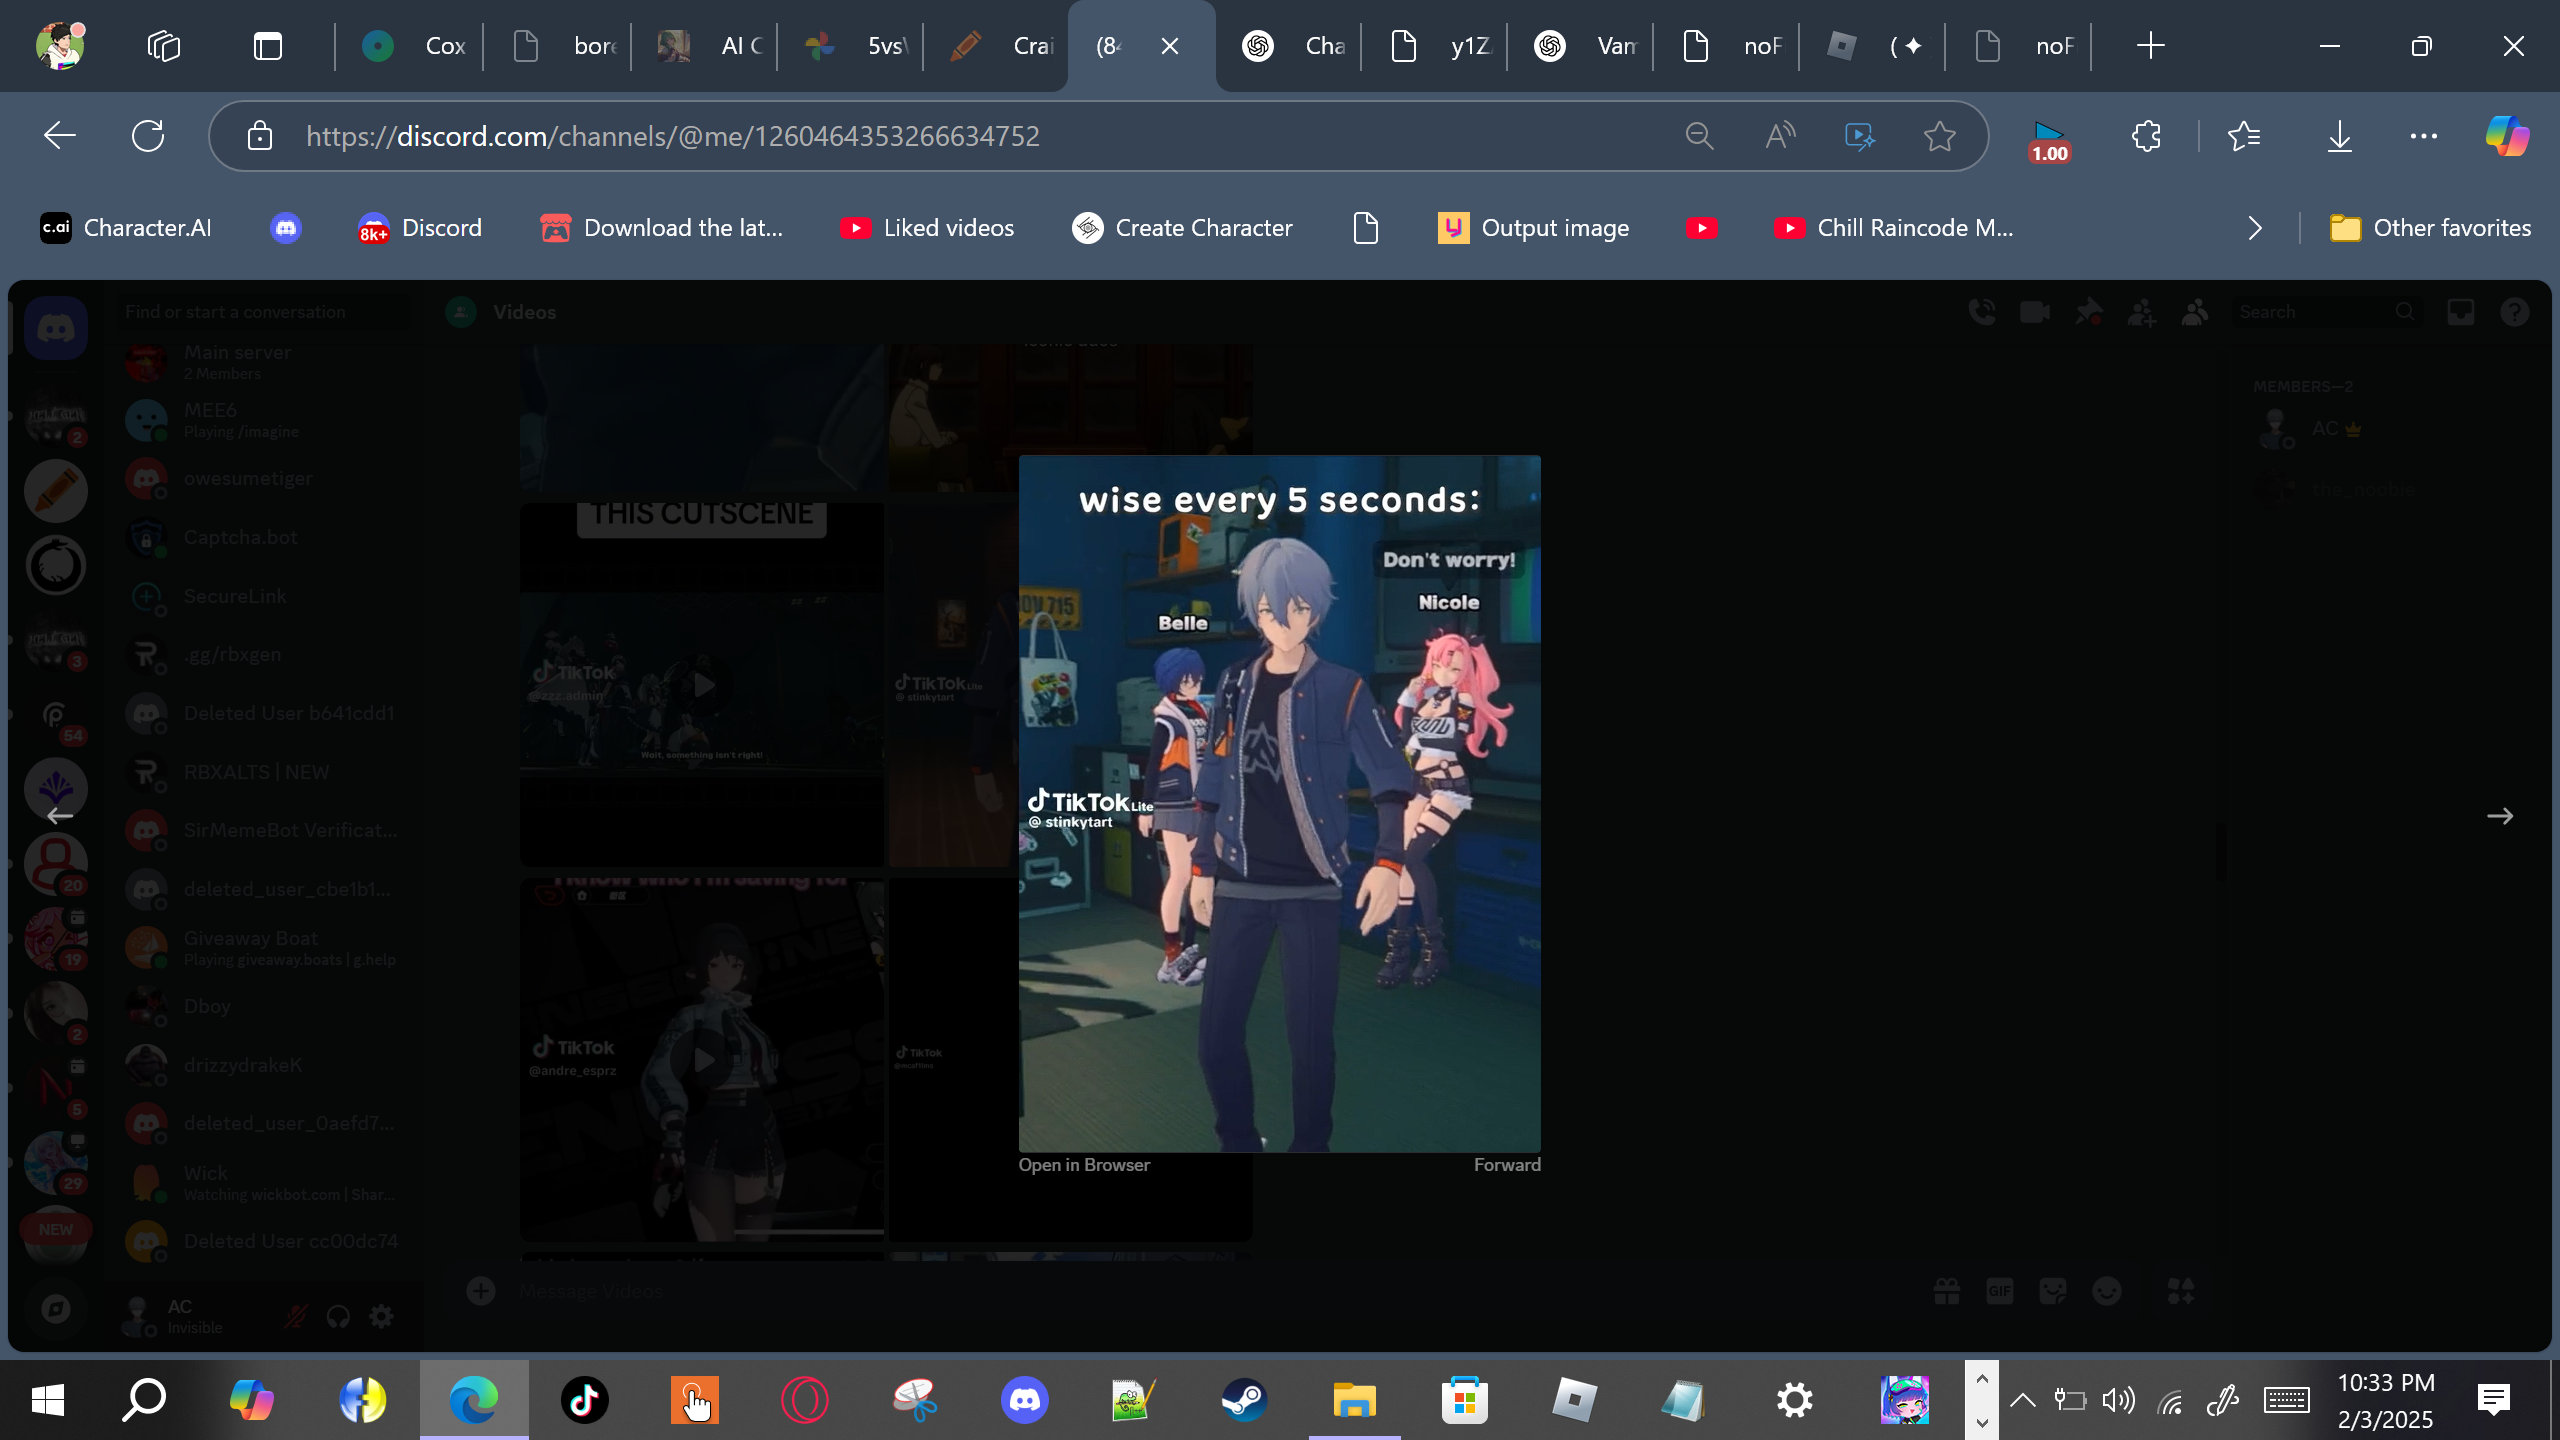Screen dimensions: 2560x1440
Task: Click the browser back arrow
Action: point(60,136)
